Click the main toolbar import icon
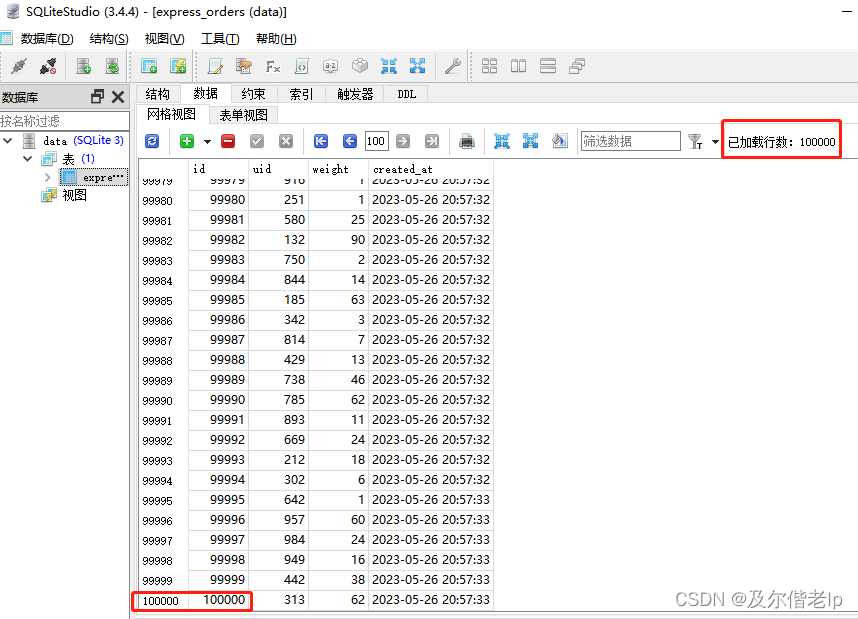 pyautogui.click(x=389, y=66)
